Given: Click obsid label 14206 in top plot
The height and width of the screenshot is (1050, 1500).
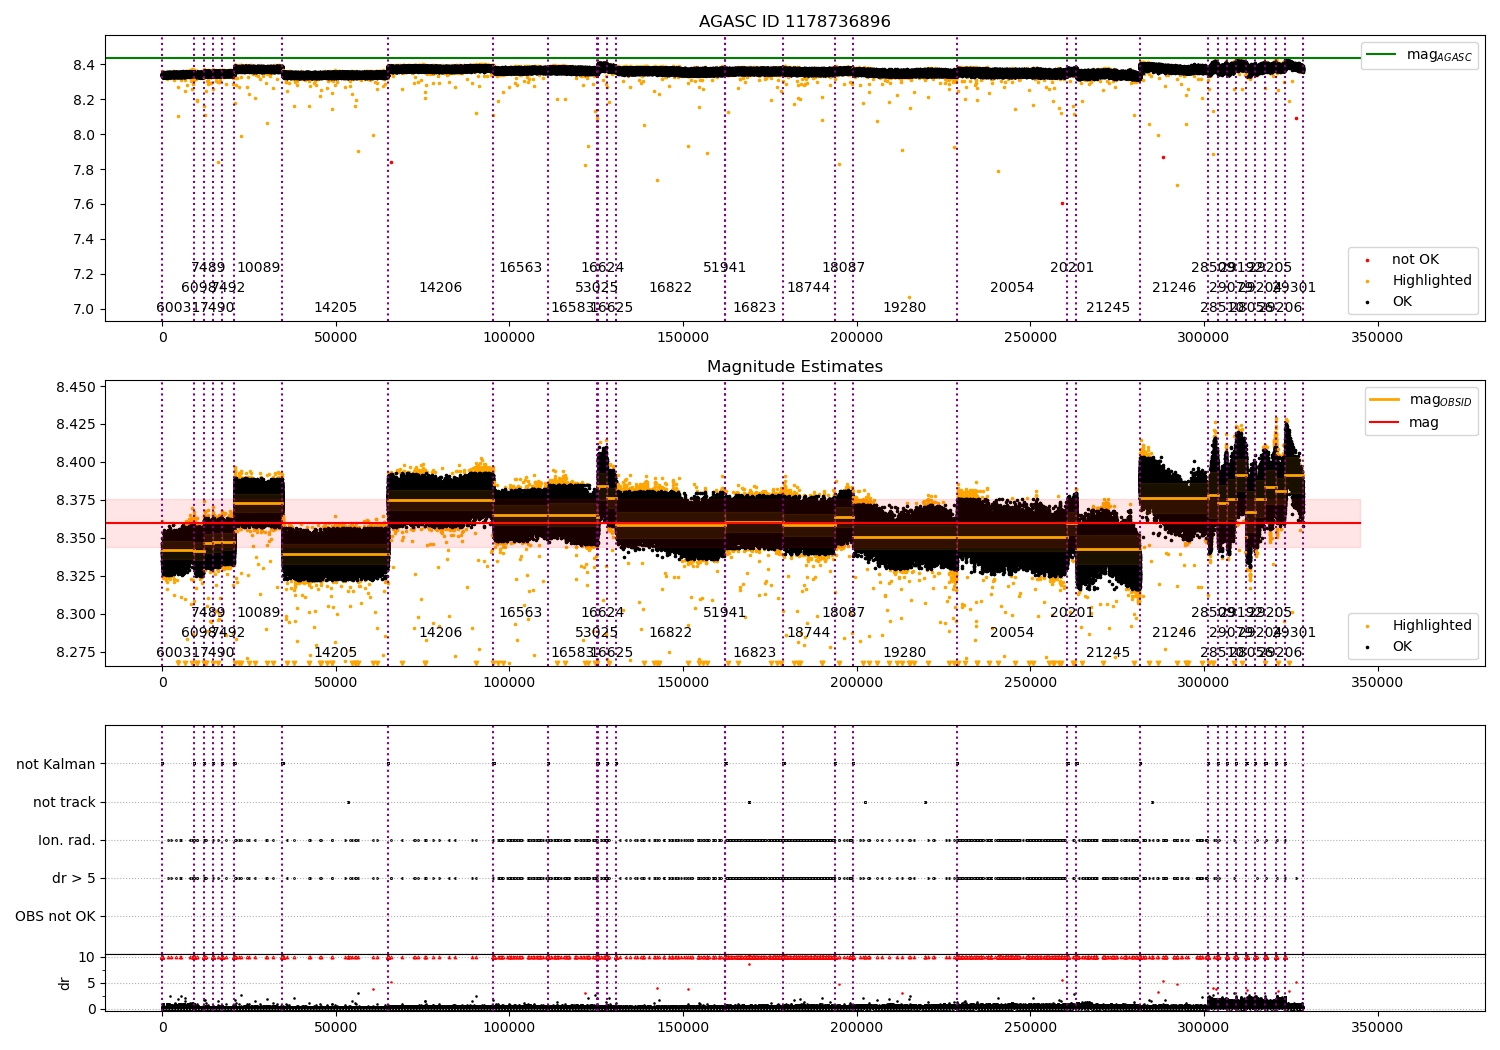Looking at the screenshot, I should [x=441, y=288].
